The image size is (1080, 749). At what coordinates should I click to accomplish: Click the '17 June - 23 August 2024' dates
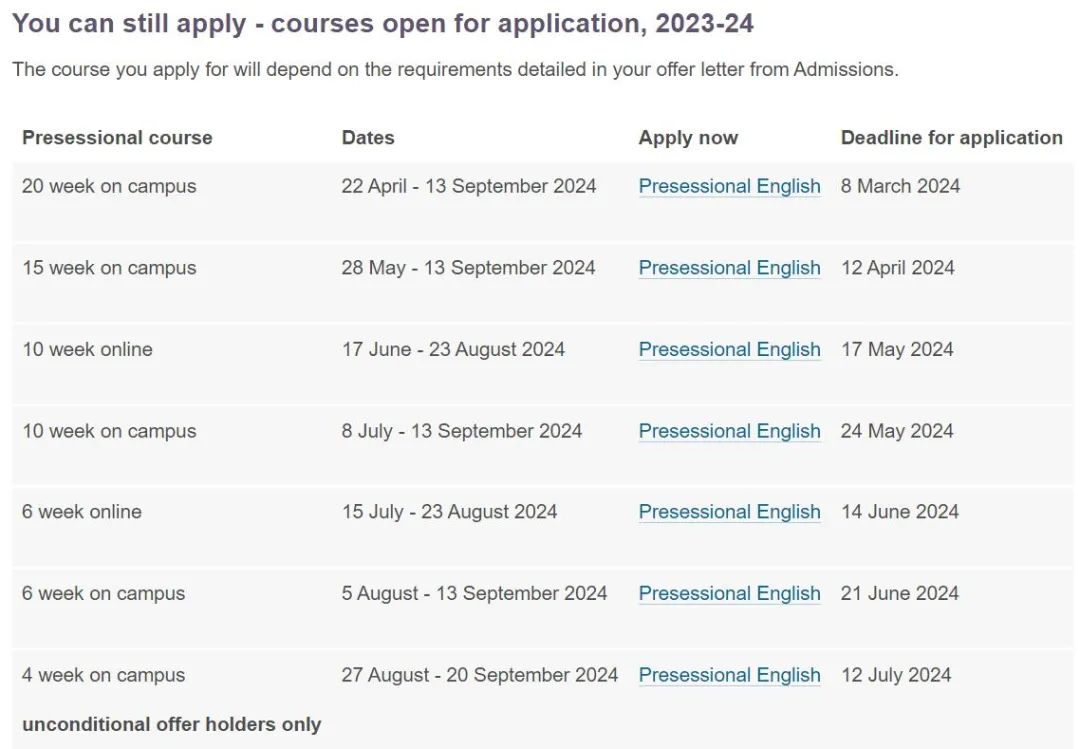(453, 349)
